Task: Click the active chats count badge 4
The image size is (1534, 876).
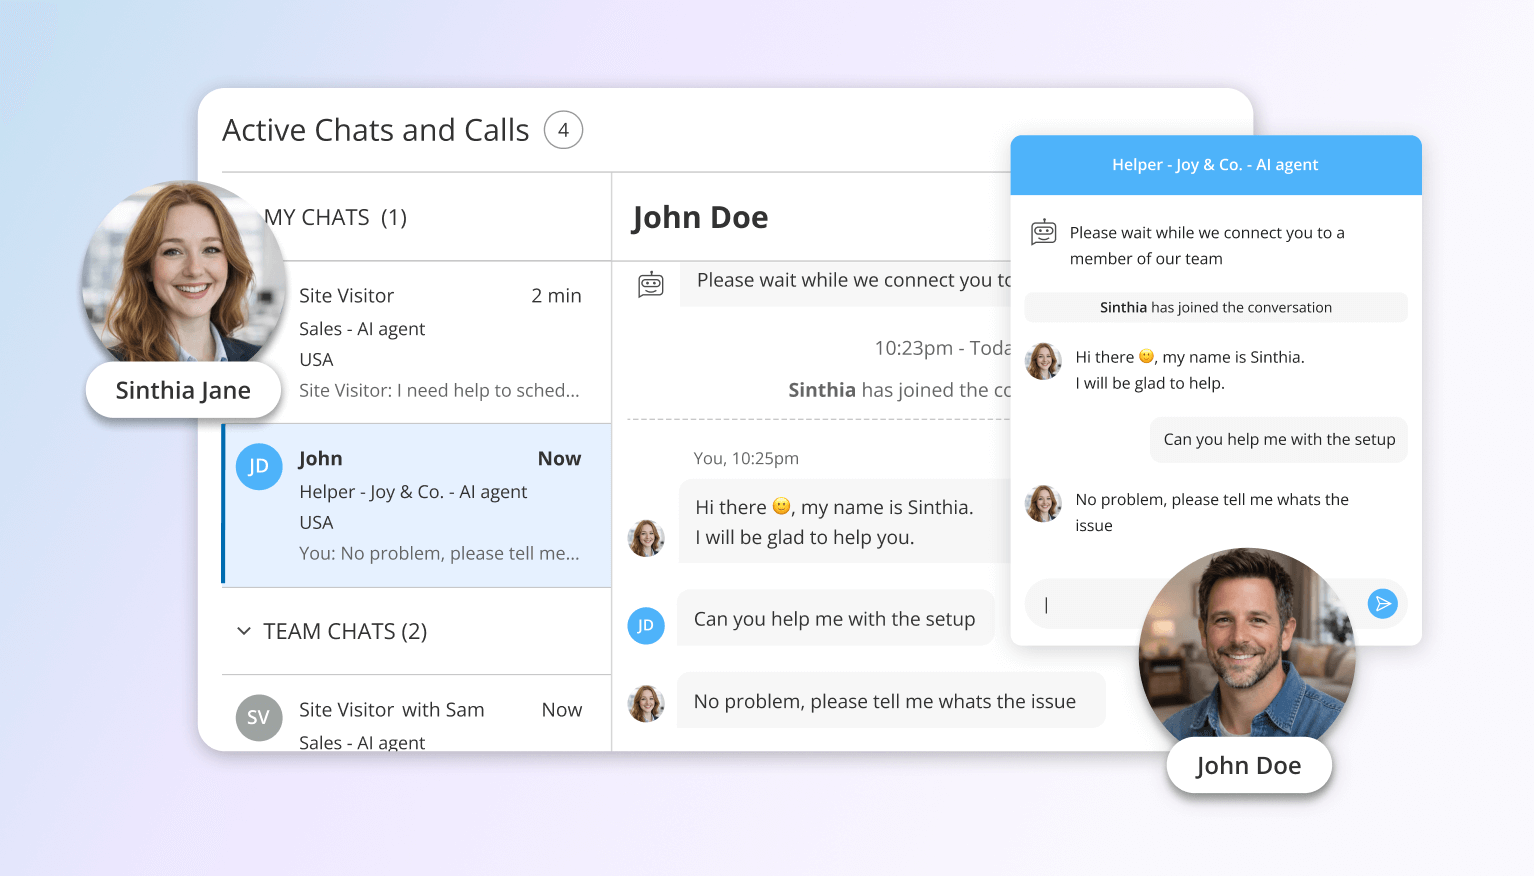Action: click(x=563, y=130)
